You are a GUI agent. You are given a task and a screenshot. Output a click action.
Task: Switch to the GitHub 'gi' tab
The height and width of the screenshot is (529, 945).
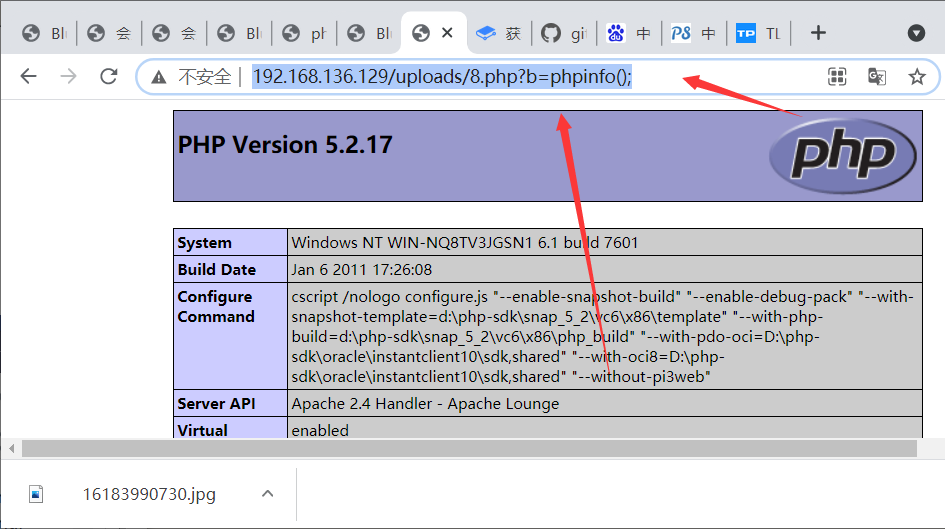point(564,33)
